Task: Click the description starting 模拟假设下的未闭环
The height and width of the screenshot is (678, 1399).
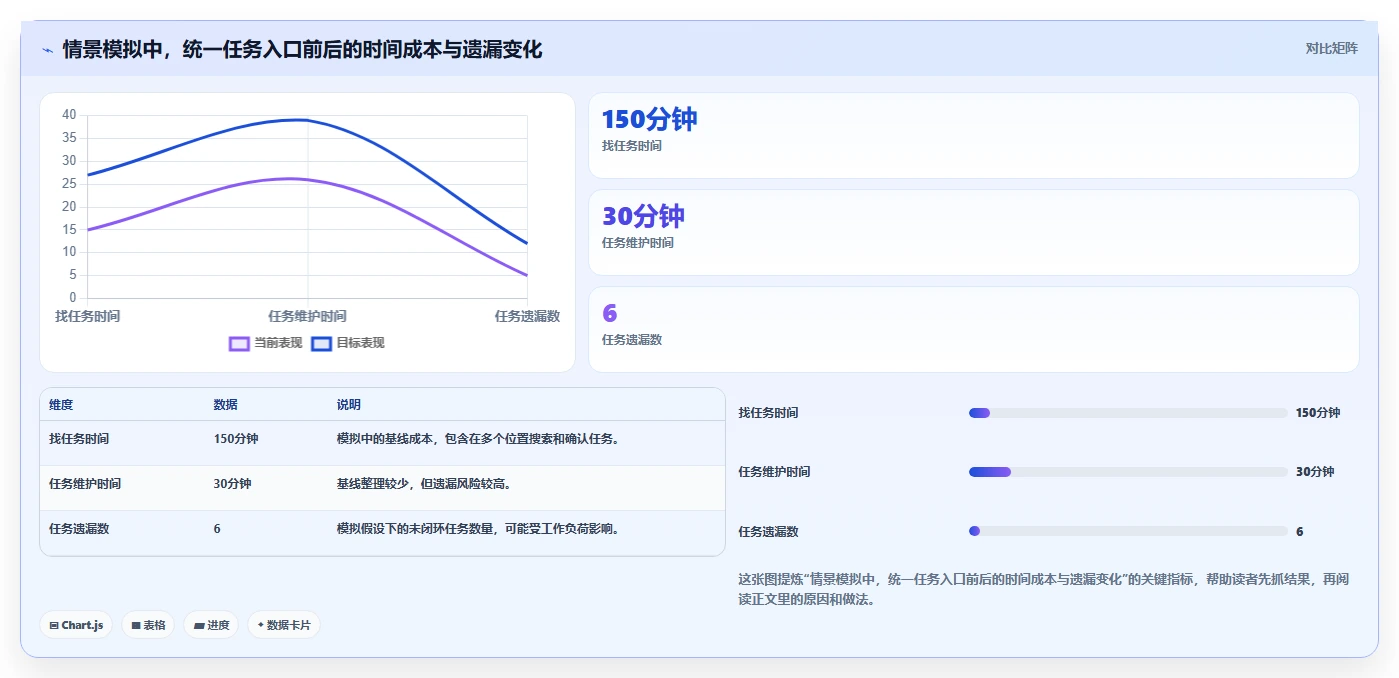Action: click(478, 529)
